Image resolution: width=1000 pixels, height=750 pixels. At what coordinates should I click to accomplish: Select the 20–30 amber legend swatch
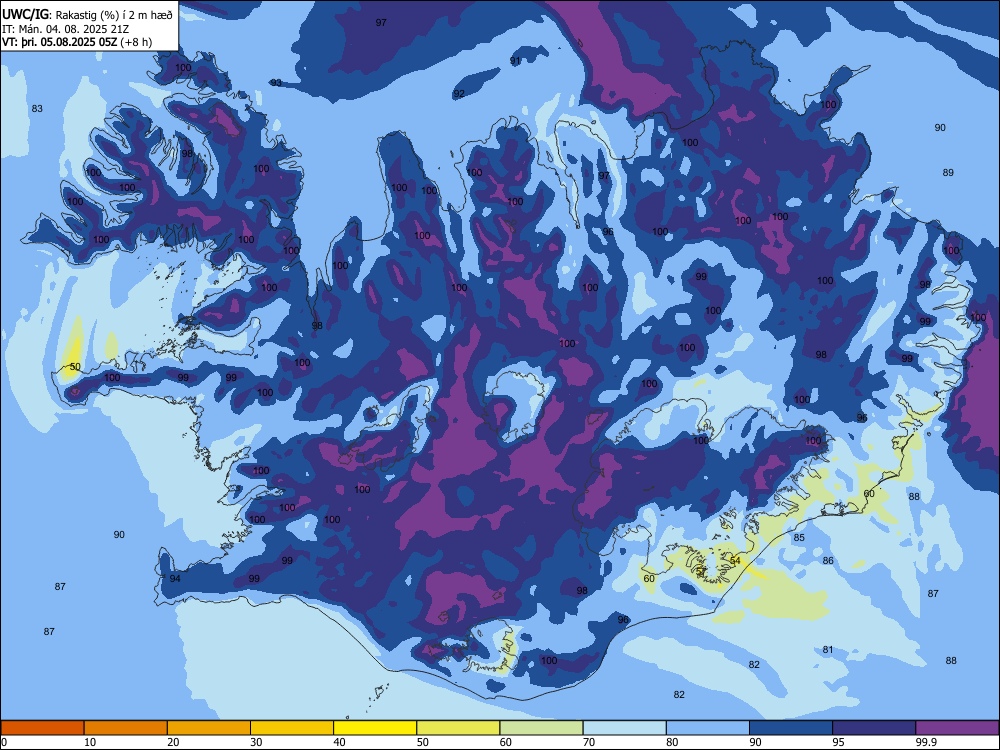click(x=209, y=728)
